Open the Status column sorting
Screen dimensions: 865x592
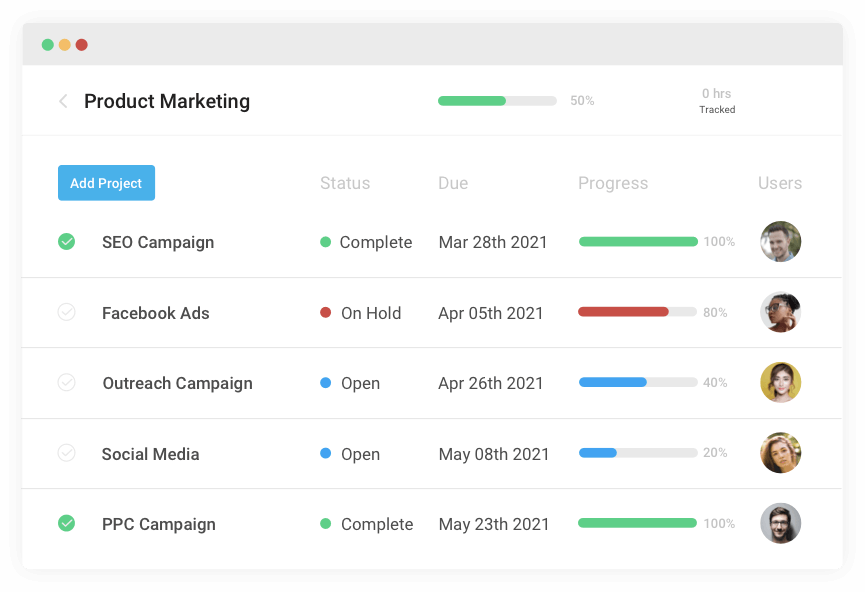click(345, 183)
